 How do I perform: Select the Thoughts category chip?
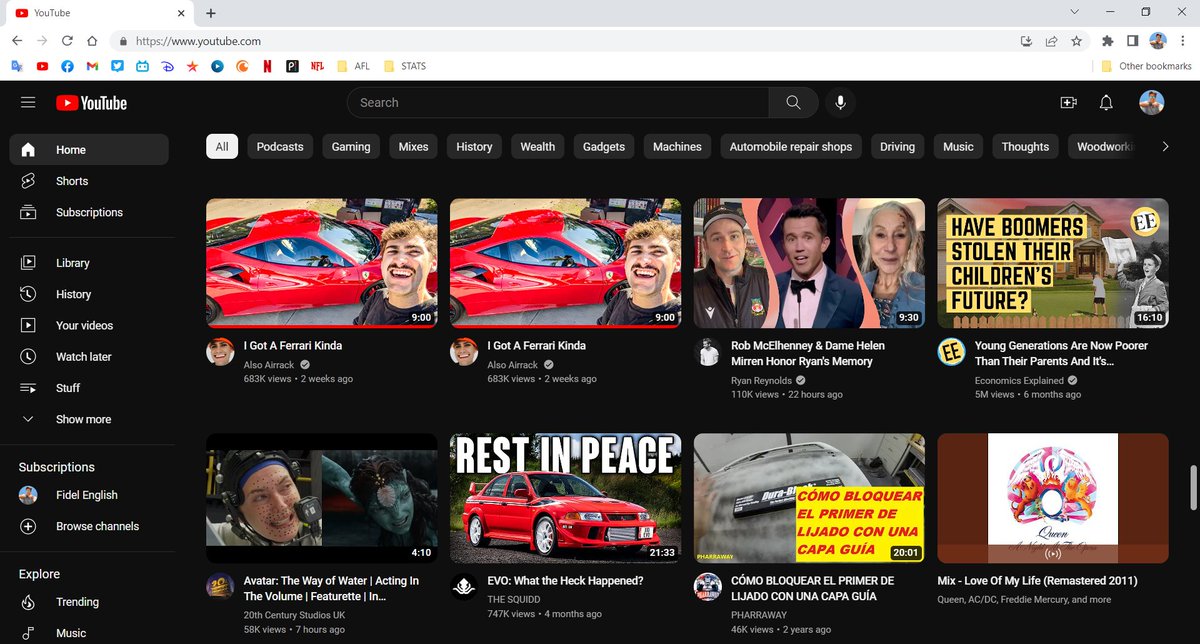[x=1025, y=146]
